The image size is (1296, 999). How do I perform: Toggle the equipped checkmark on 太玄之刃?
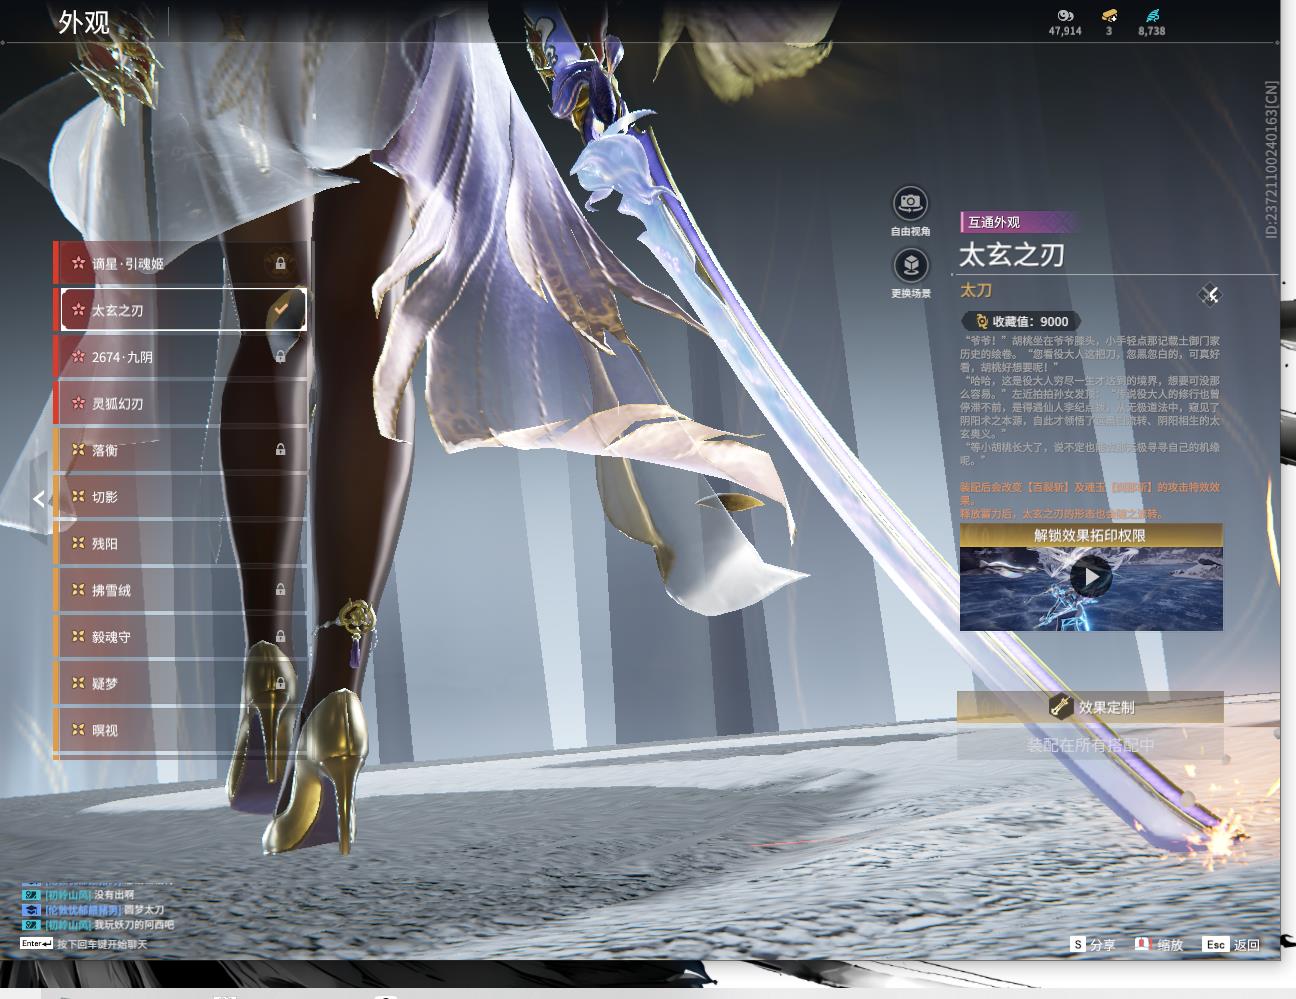click(281, 310)
